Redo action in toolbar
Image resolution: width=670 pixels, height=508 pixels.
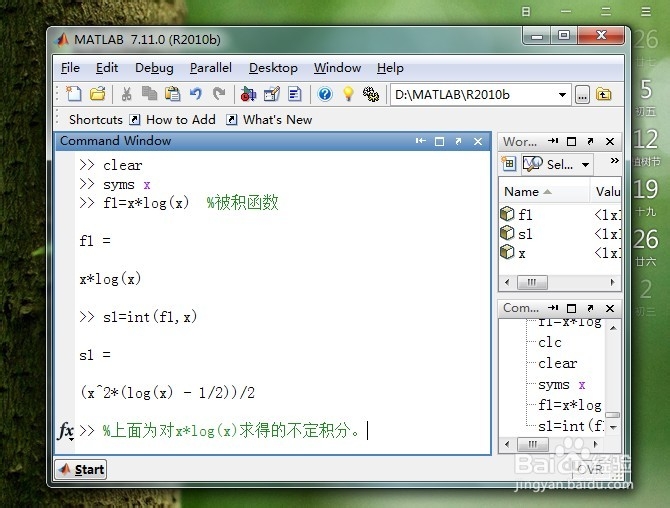coord(219,94)
